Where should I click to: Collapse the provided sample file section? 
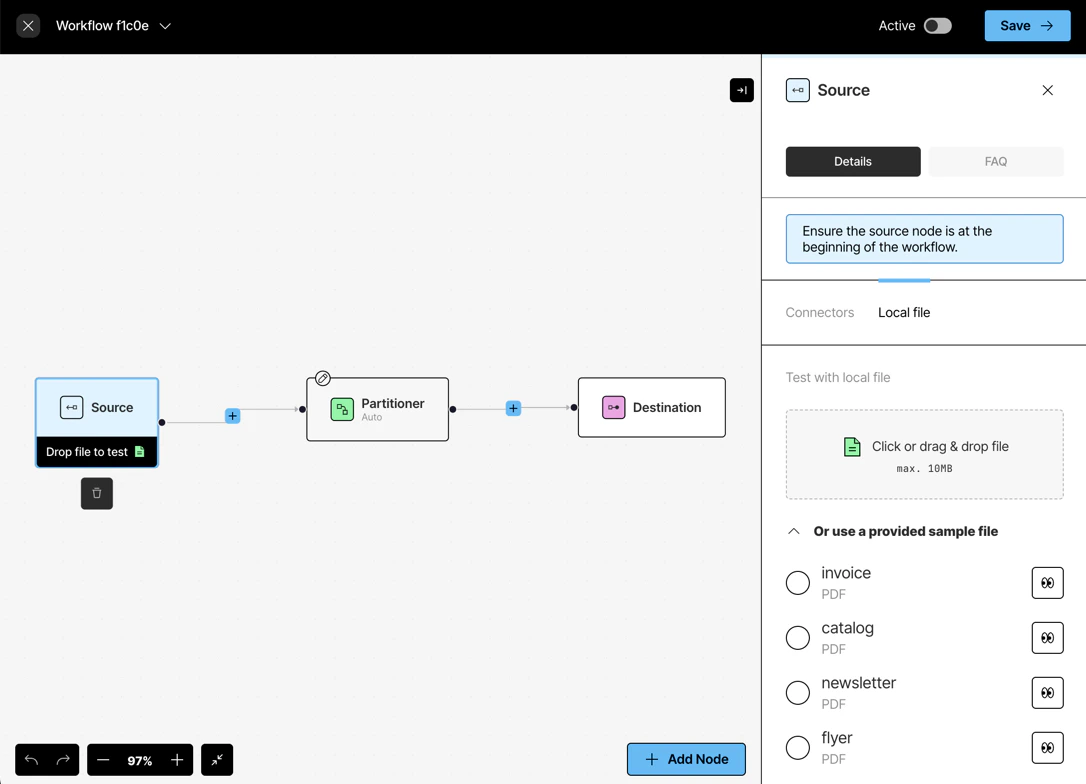(793, 531)
